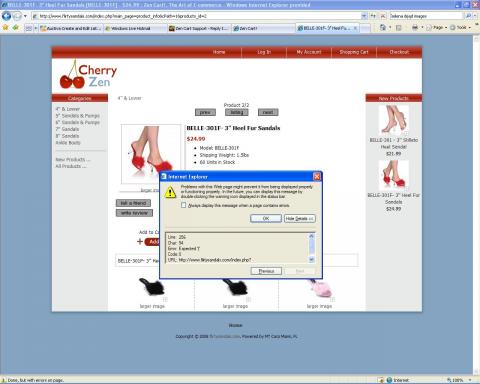Click the Shopping Cart navigation link
Screen dimensions: 480x384
(354, 52)
